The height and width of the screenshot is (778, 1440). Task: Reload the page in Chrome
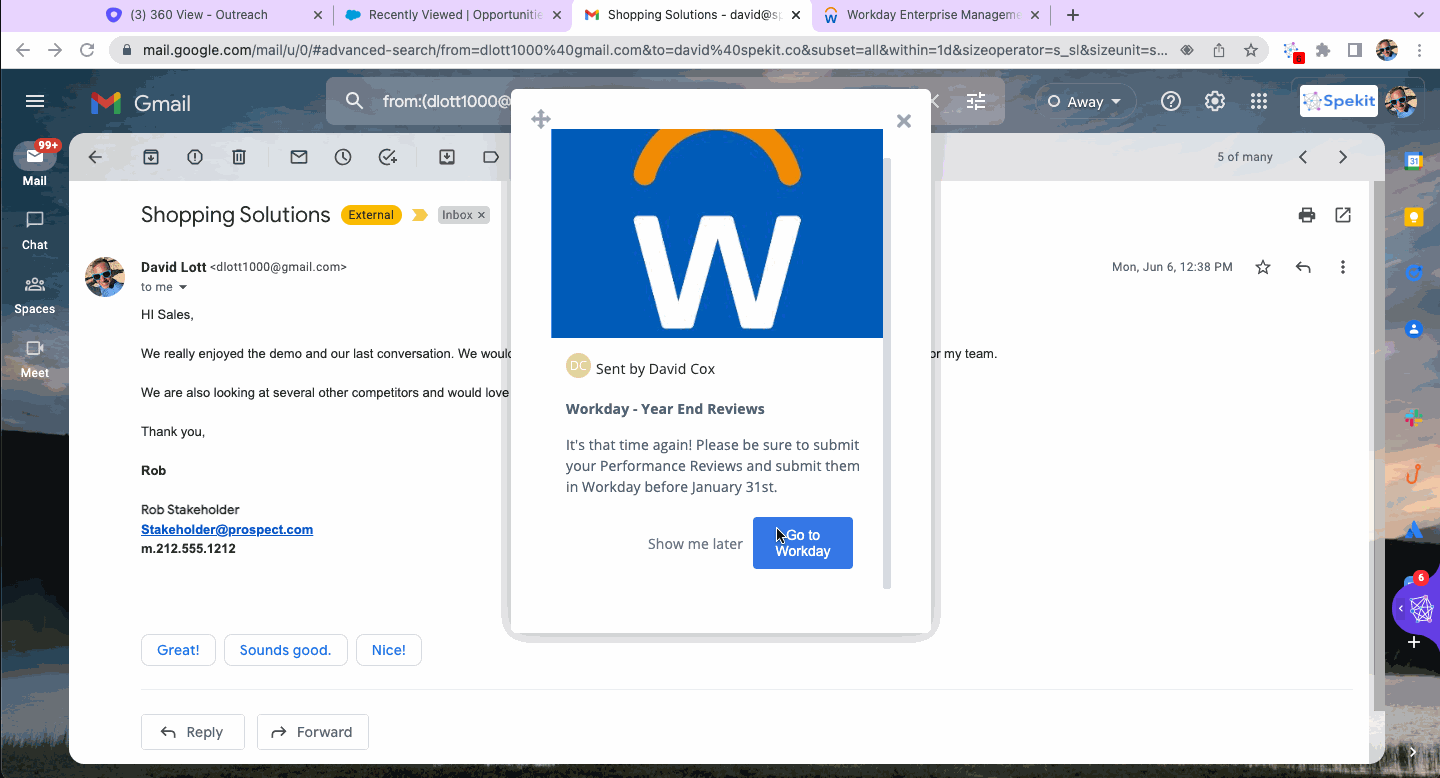point(87,50)
